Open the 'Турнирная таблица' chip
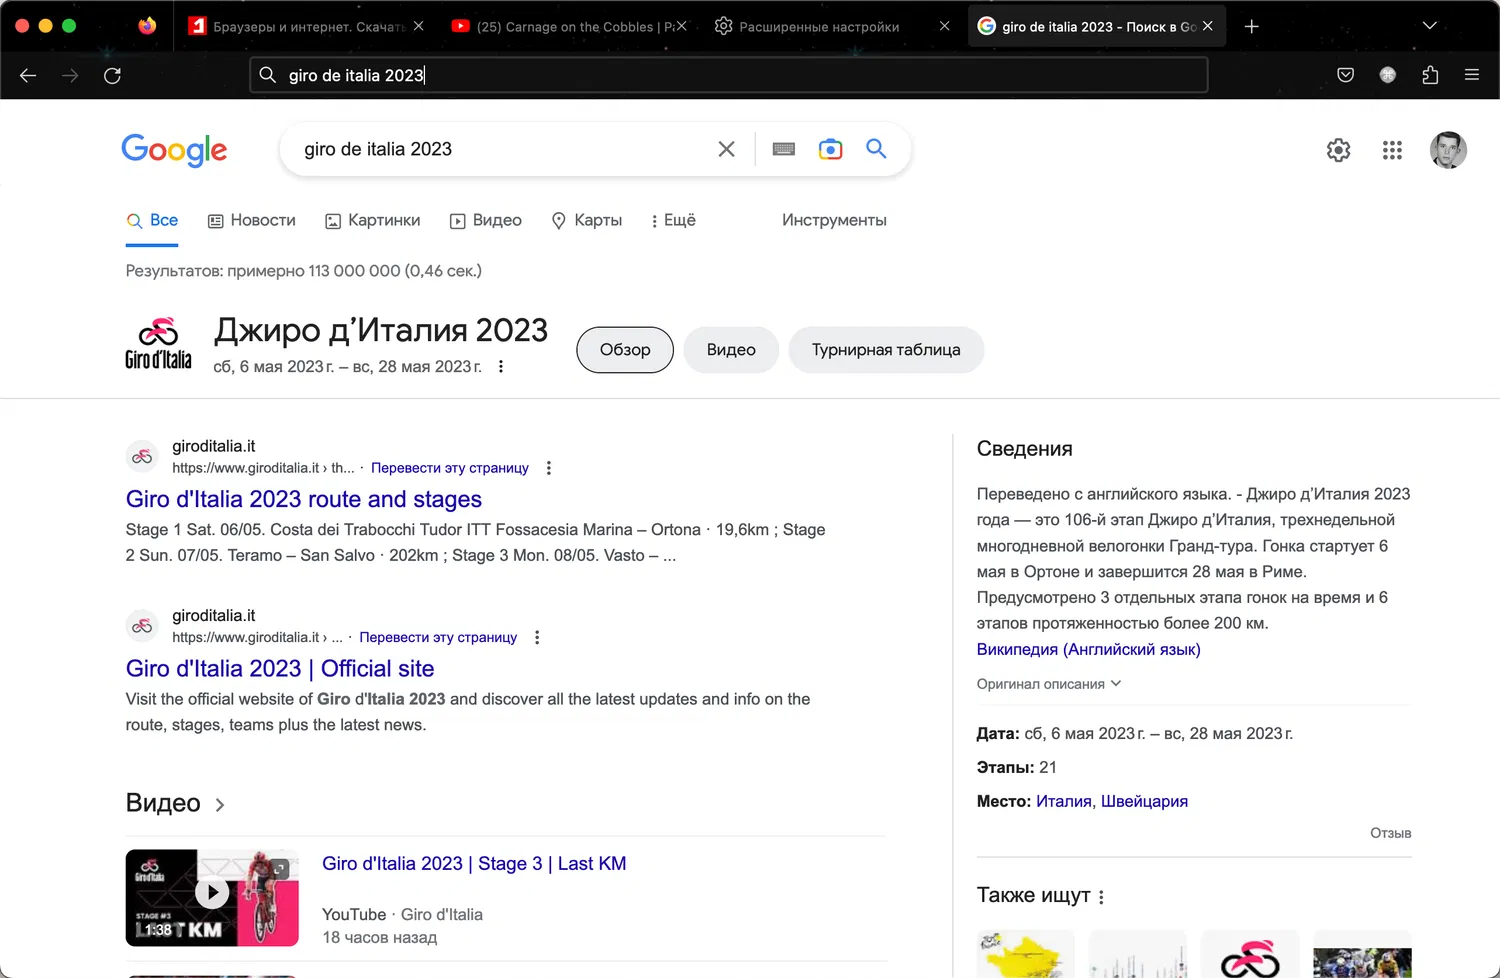 (886, 350)
